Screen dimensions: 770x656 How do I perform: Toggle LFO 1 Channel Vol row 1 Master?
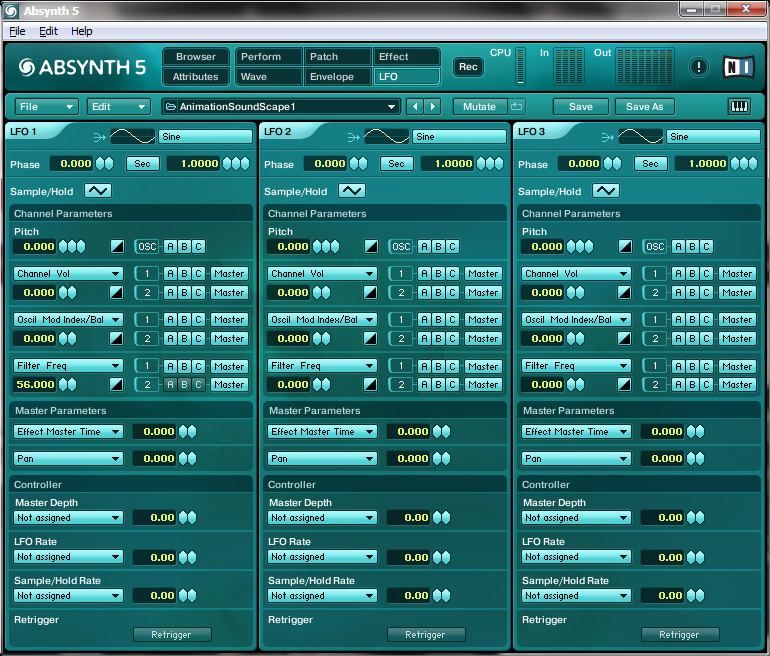229,273
